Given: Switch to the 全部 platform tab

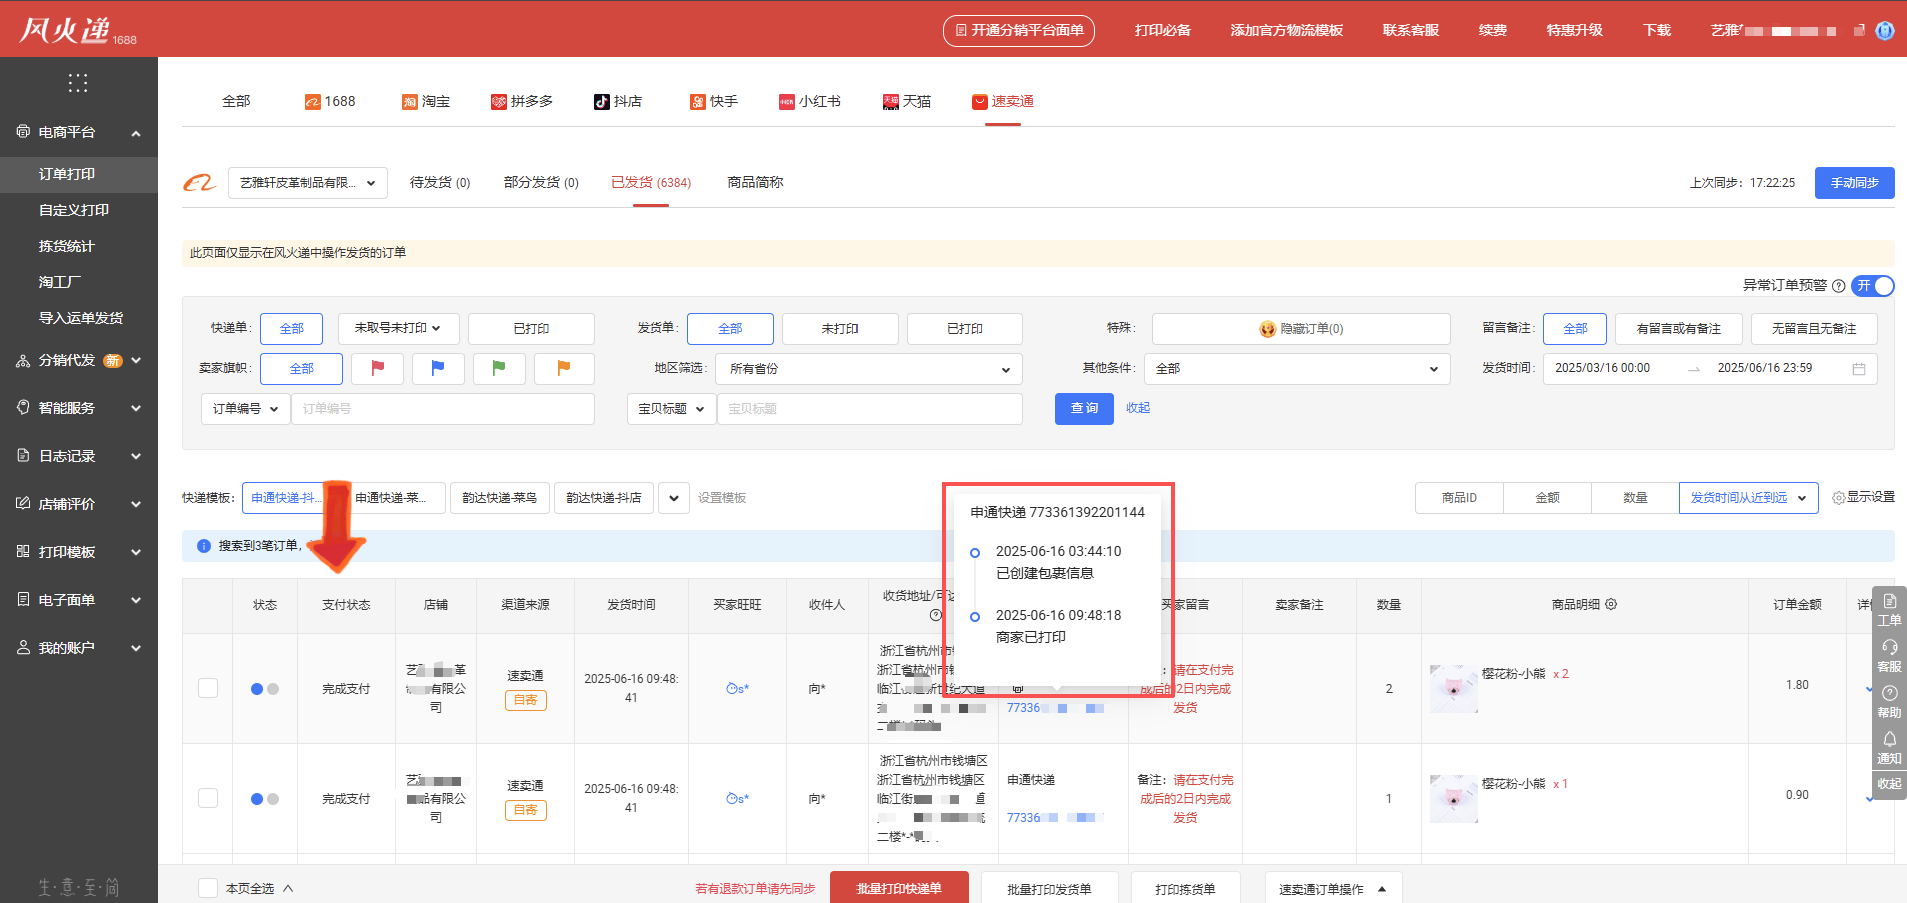Looking at the screenshot, I should [x=236, y=102].
